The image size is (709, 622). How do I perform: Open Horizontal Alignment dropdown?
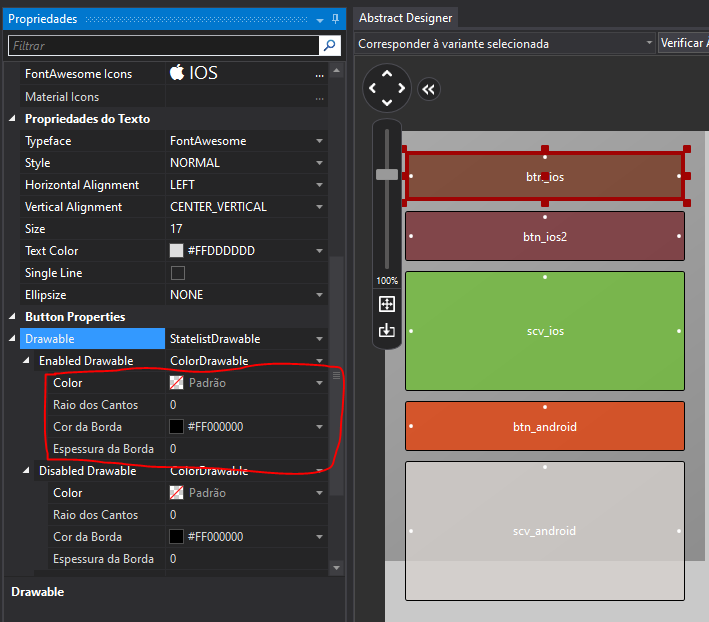click(319, 185)
